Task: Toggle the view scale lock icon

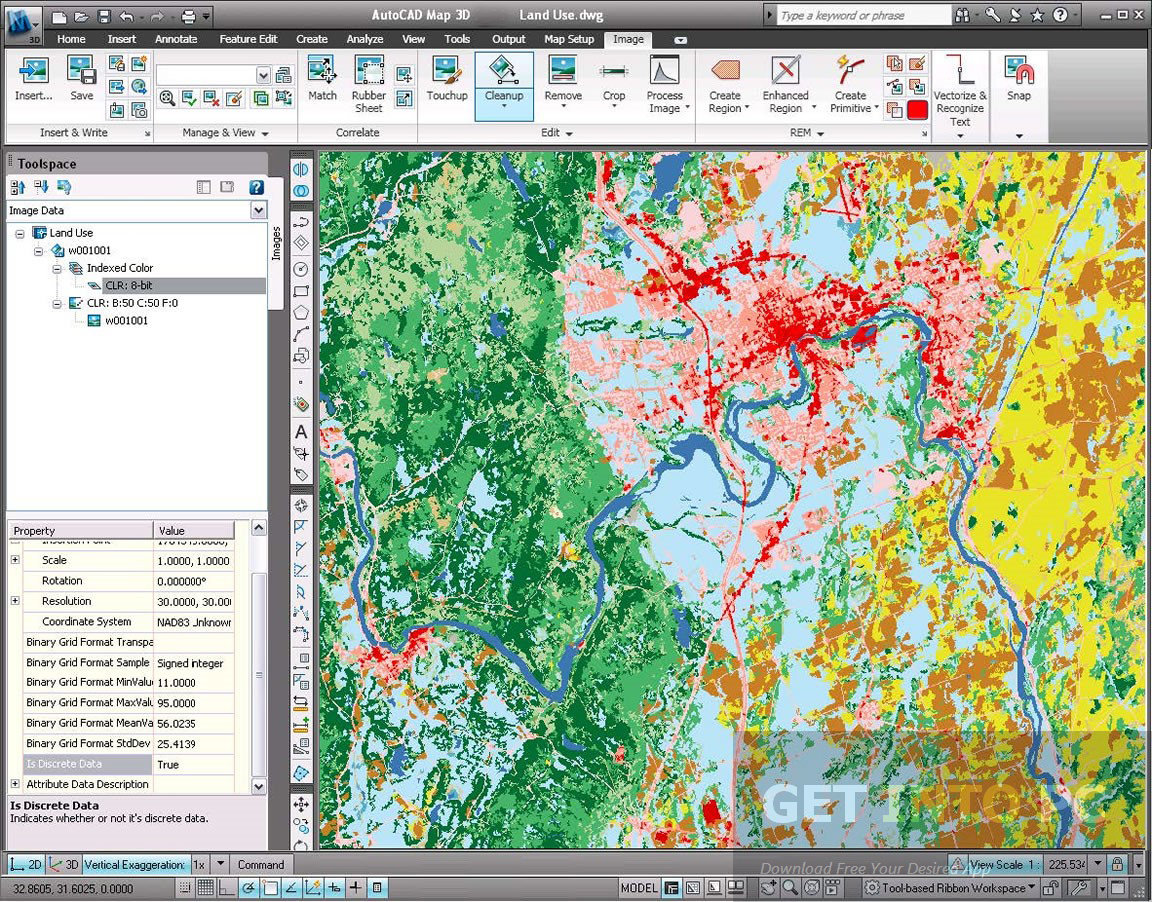Action: tap(1117, 864)
